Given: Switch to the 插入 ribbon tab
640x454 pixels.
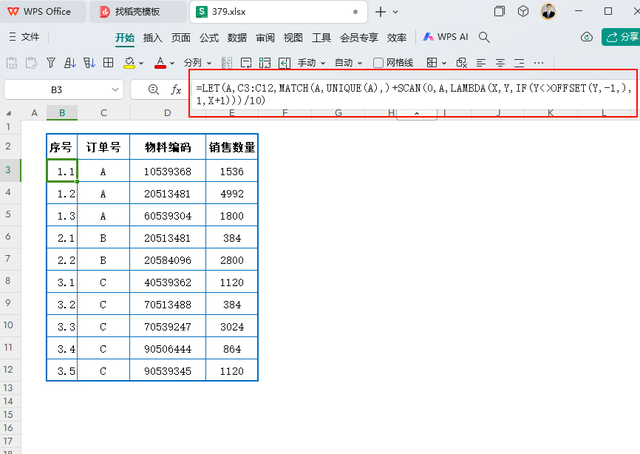Looking at the screenshot, I should point(153,38).
